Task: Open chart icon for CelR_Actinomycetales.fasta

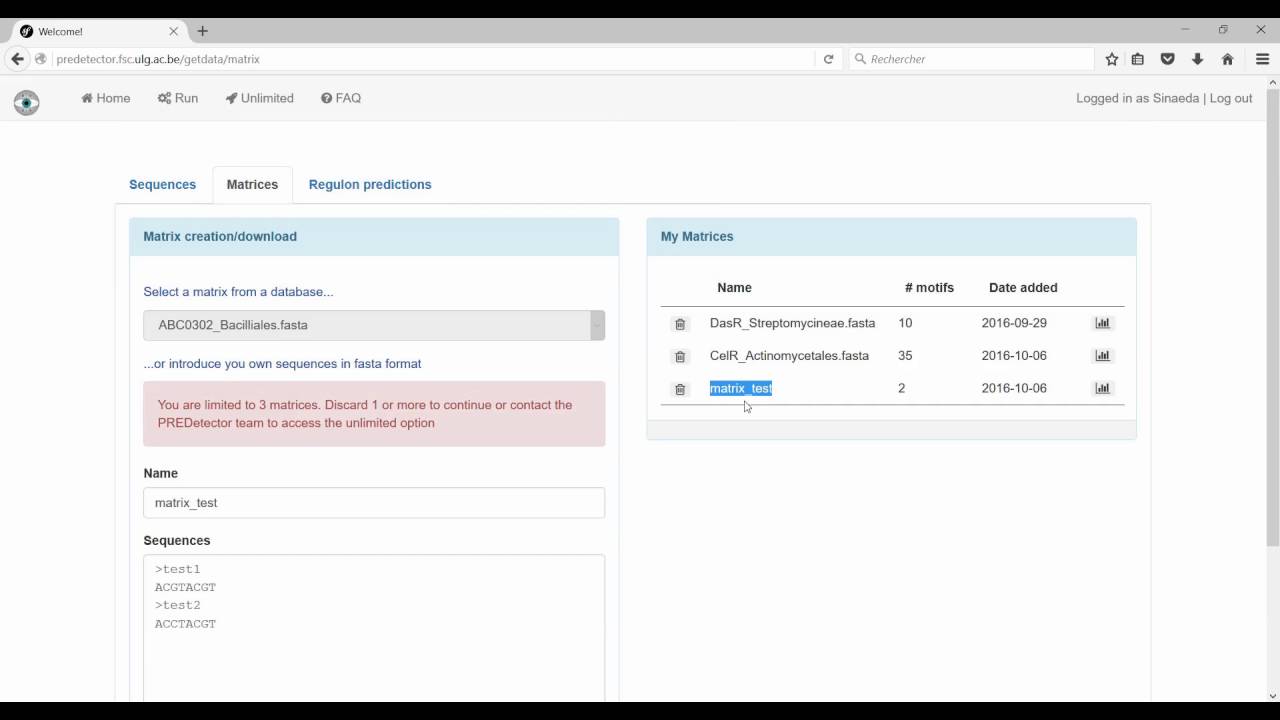Action: tap(1102, 356)
